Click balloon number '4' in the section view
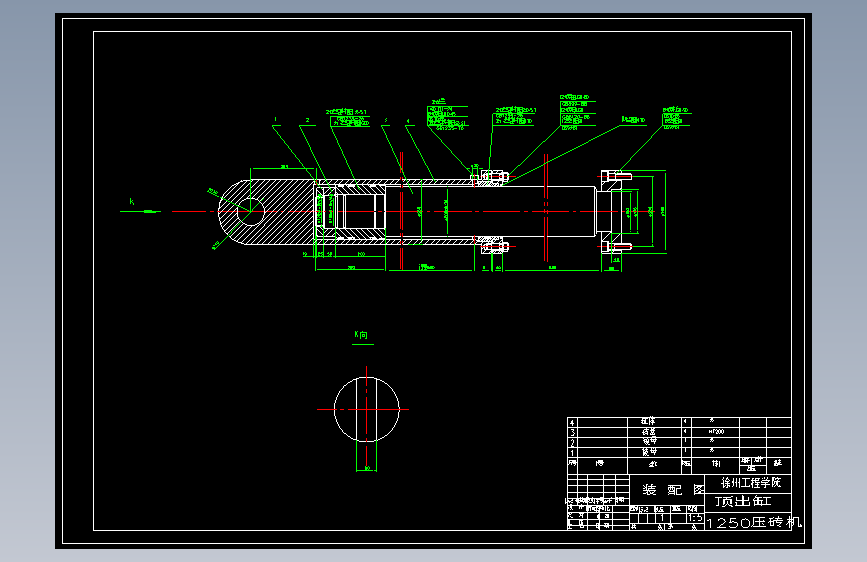 pos(408,121)
